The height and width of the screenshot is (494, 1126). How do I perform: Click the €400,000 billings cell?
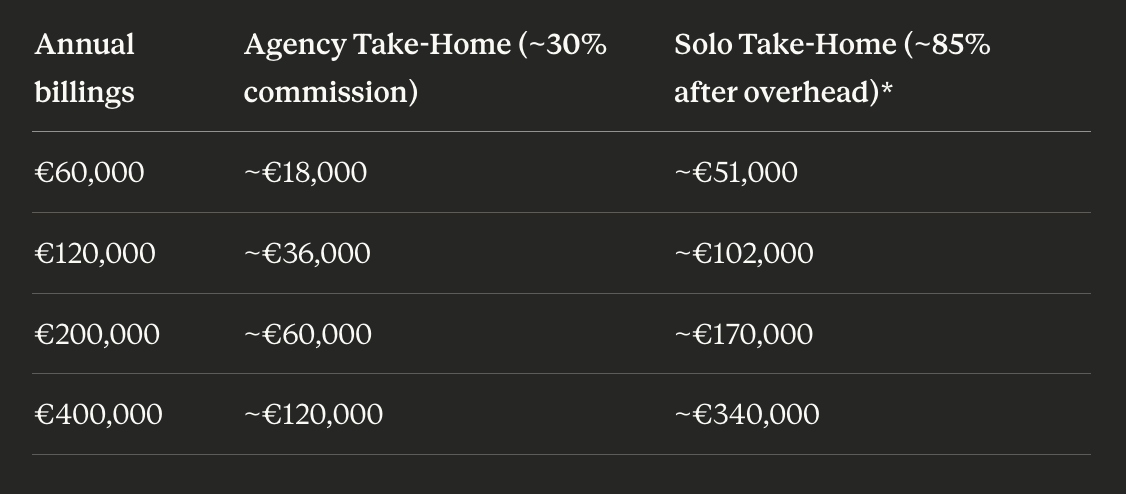pyautogui.click(x=98, y=414)
